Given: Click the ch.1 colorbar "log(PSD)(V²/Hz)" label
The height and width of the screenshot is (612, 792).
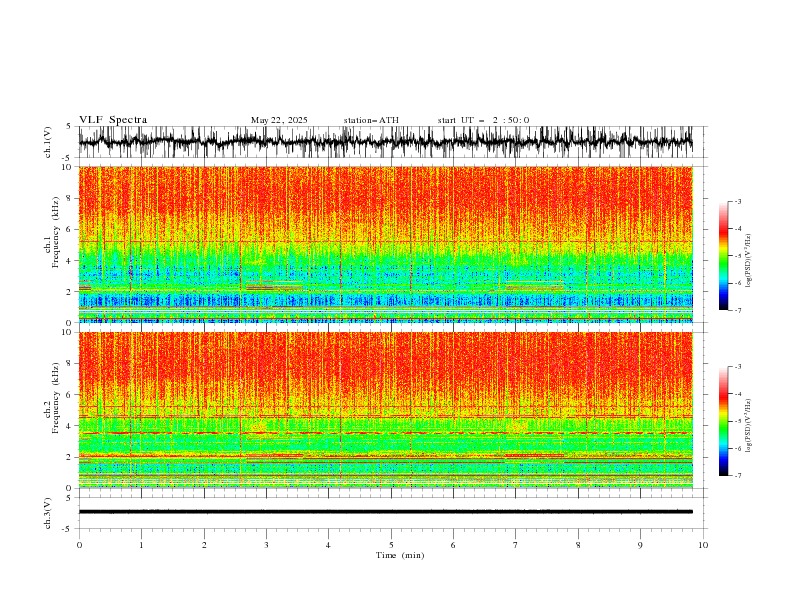Looking at the screenshot, I should pyautogui.click(x=749, y=261).
